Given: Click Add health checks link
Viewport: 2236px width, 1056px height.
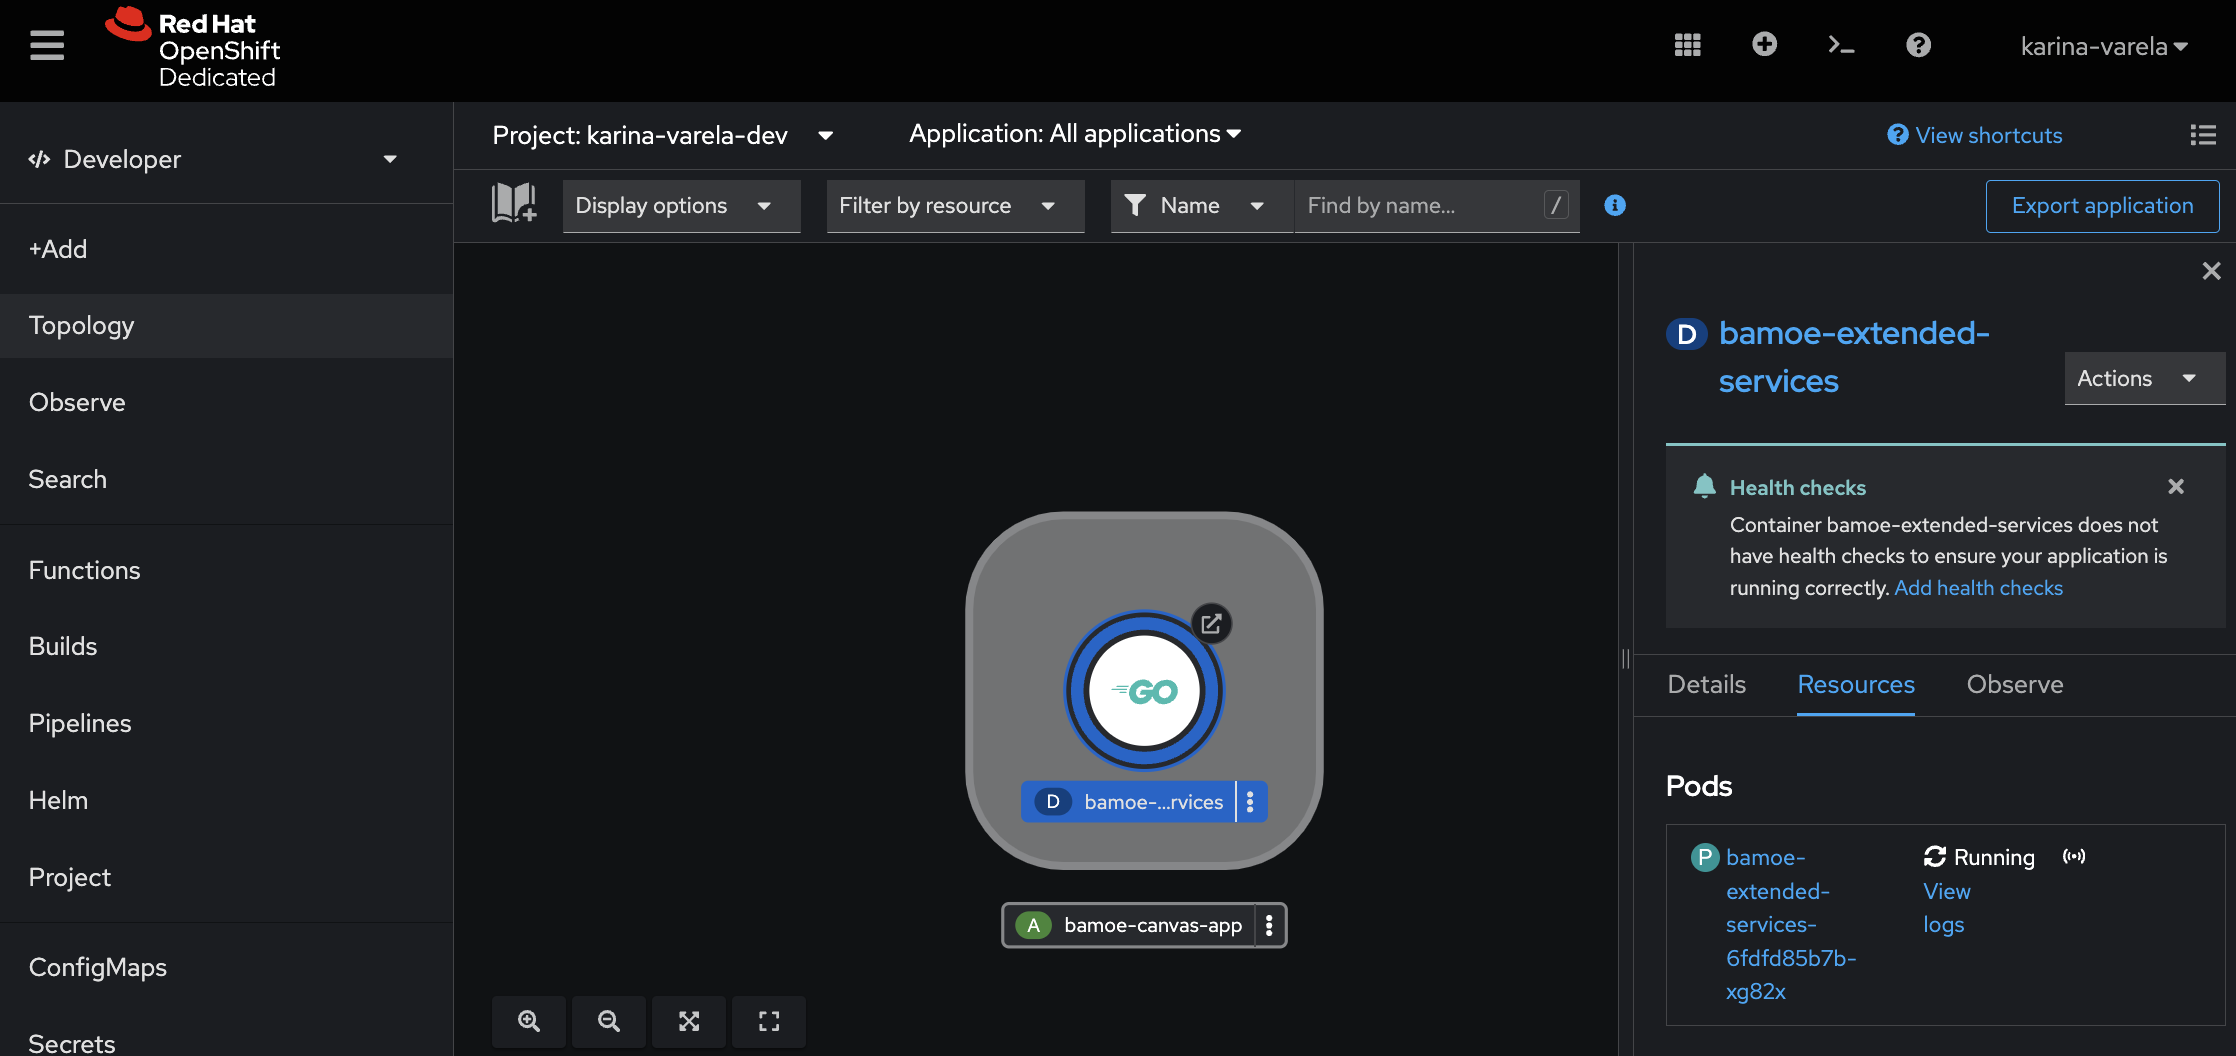Looking at the screenshot, I should point(1978,588).
